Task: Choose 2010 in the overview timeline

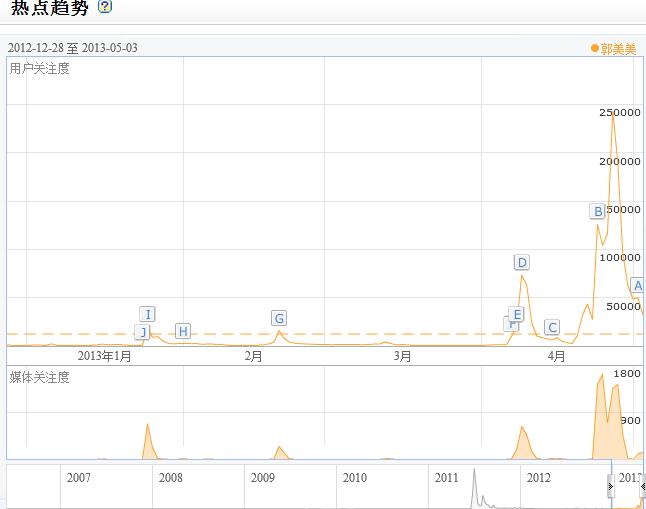Action: pos(354,478)
